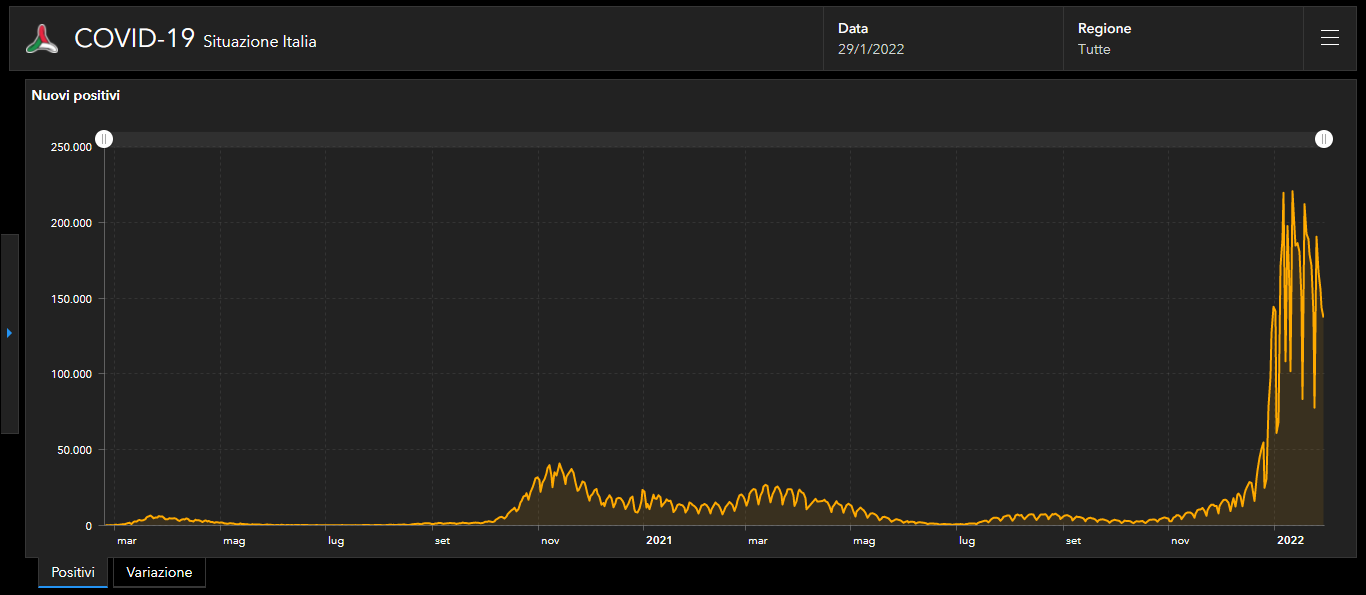Screen dimensions: 1366x595
Task: Click the January 2022 peak on the chart
Action: (x=1292, y=193)
